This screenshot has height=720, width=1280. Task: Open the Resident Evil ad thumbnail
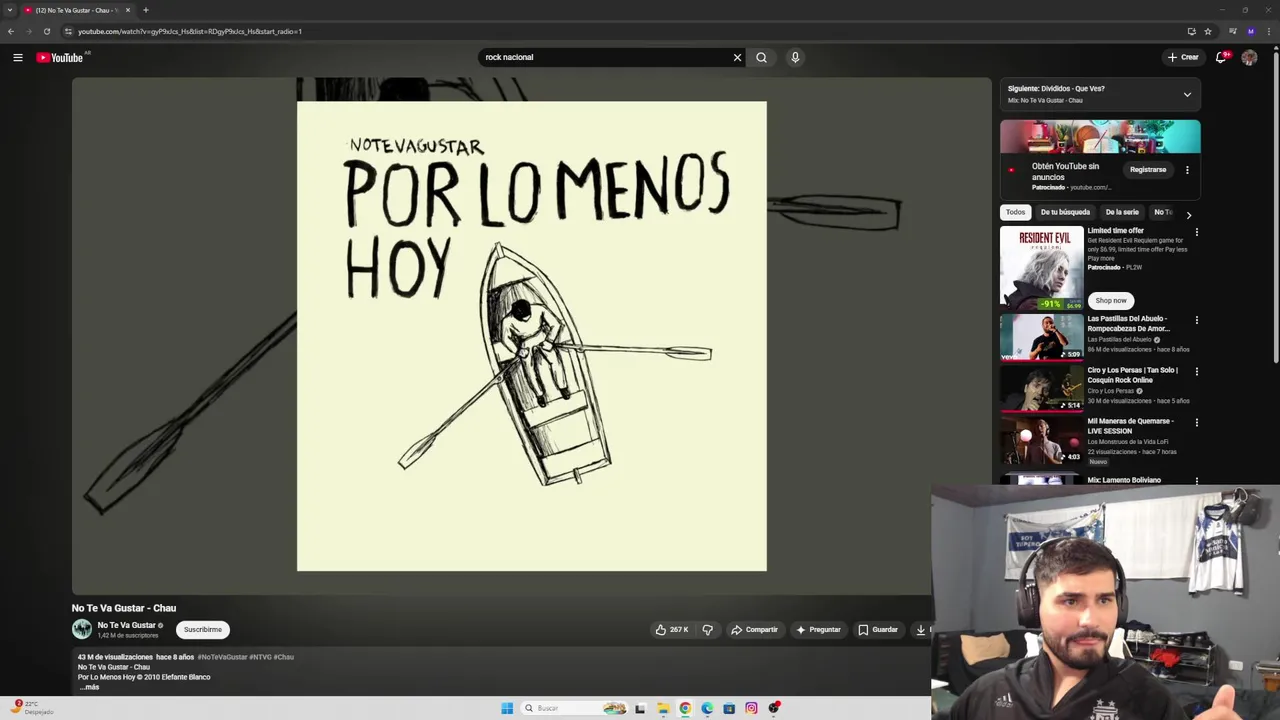point(1041,267)
